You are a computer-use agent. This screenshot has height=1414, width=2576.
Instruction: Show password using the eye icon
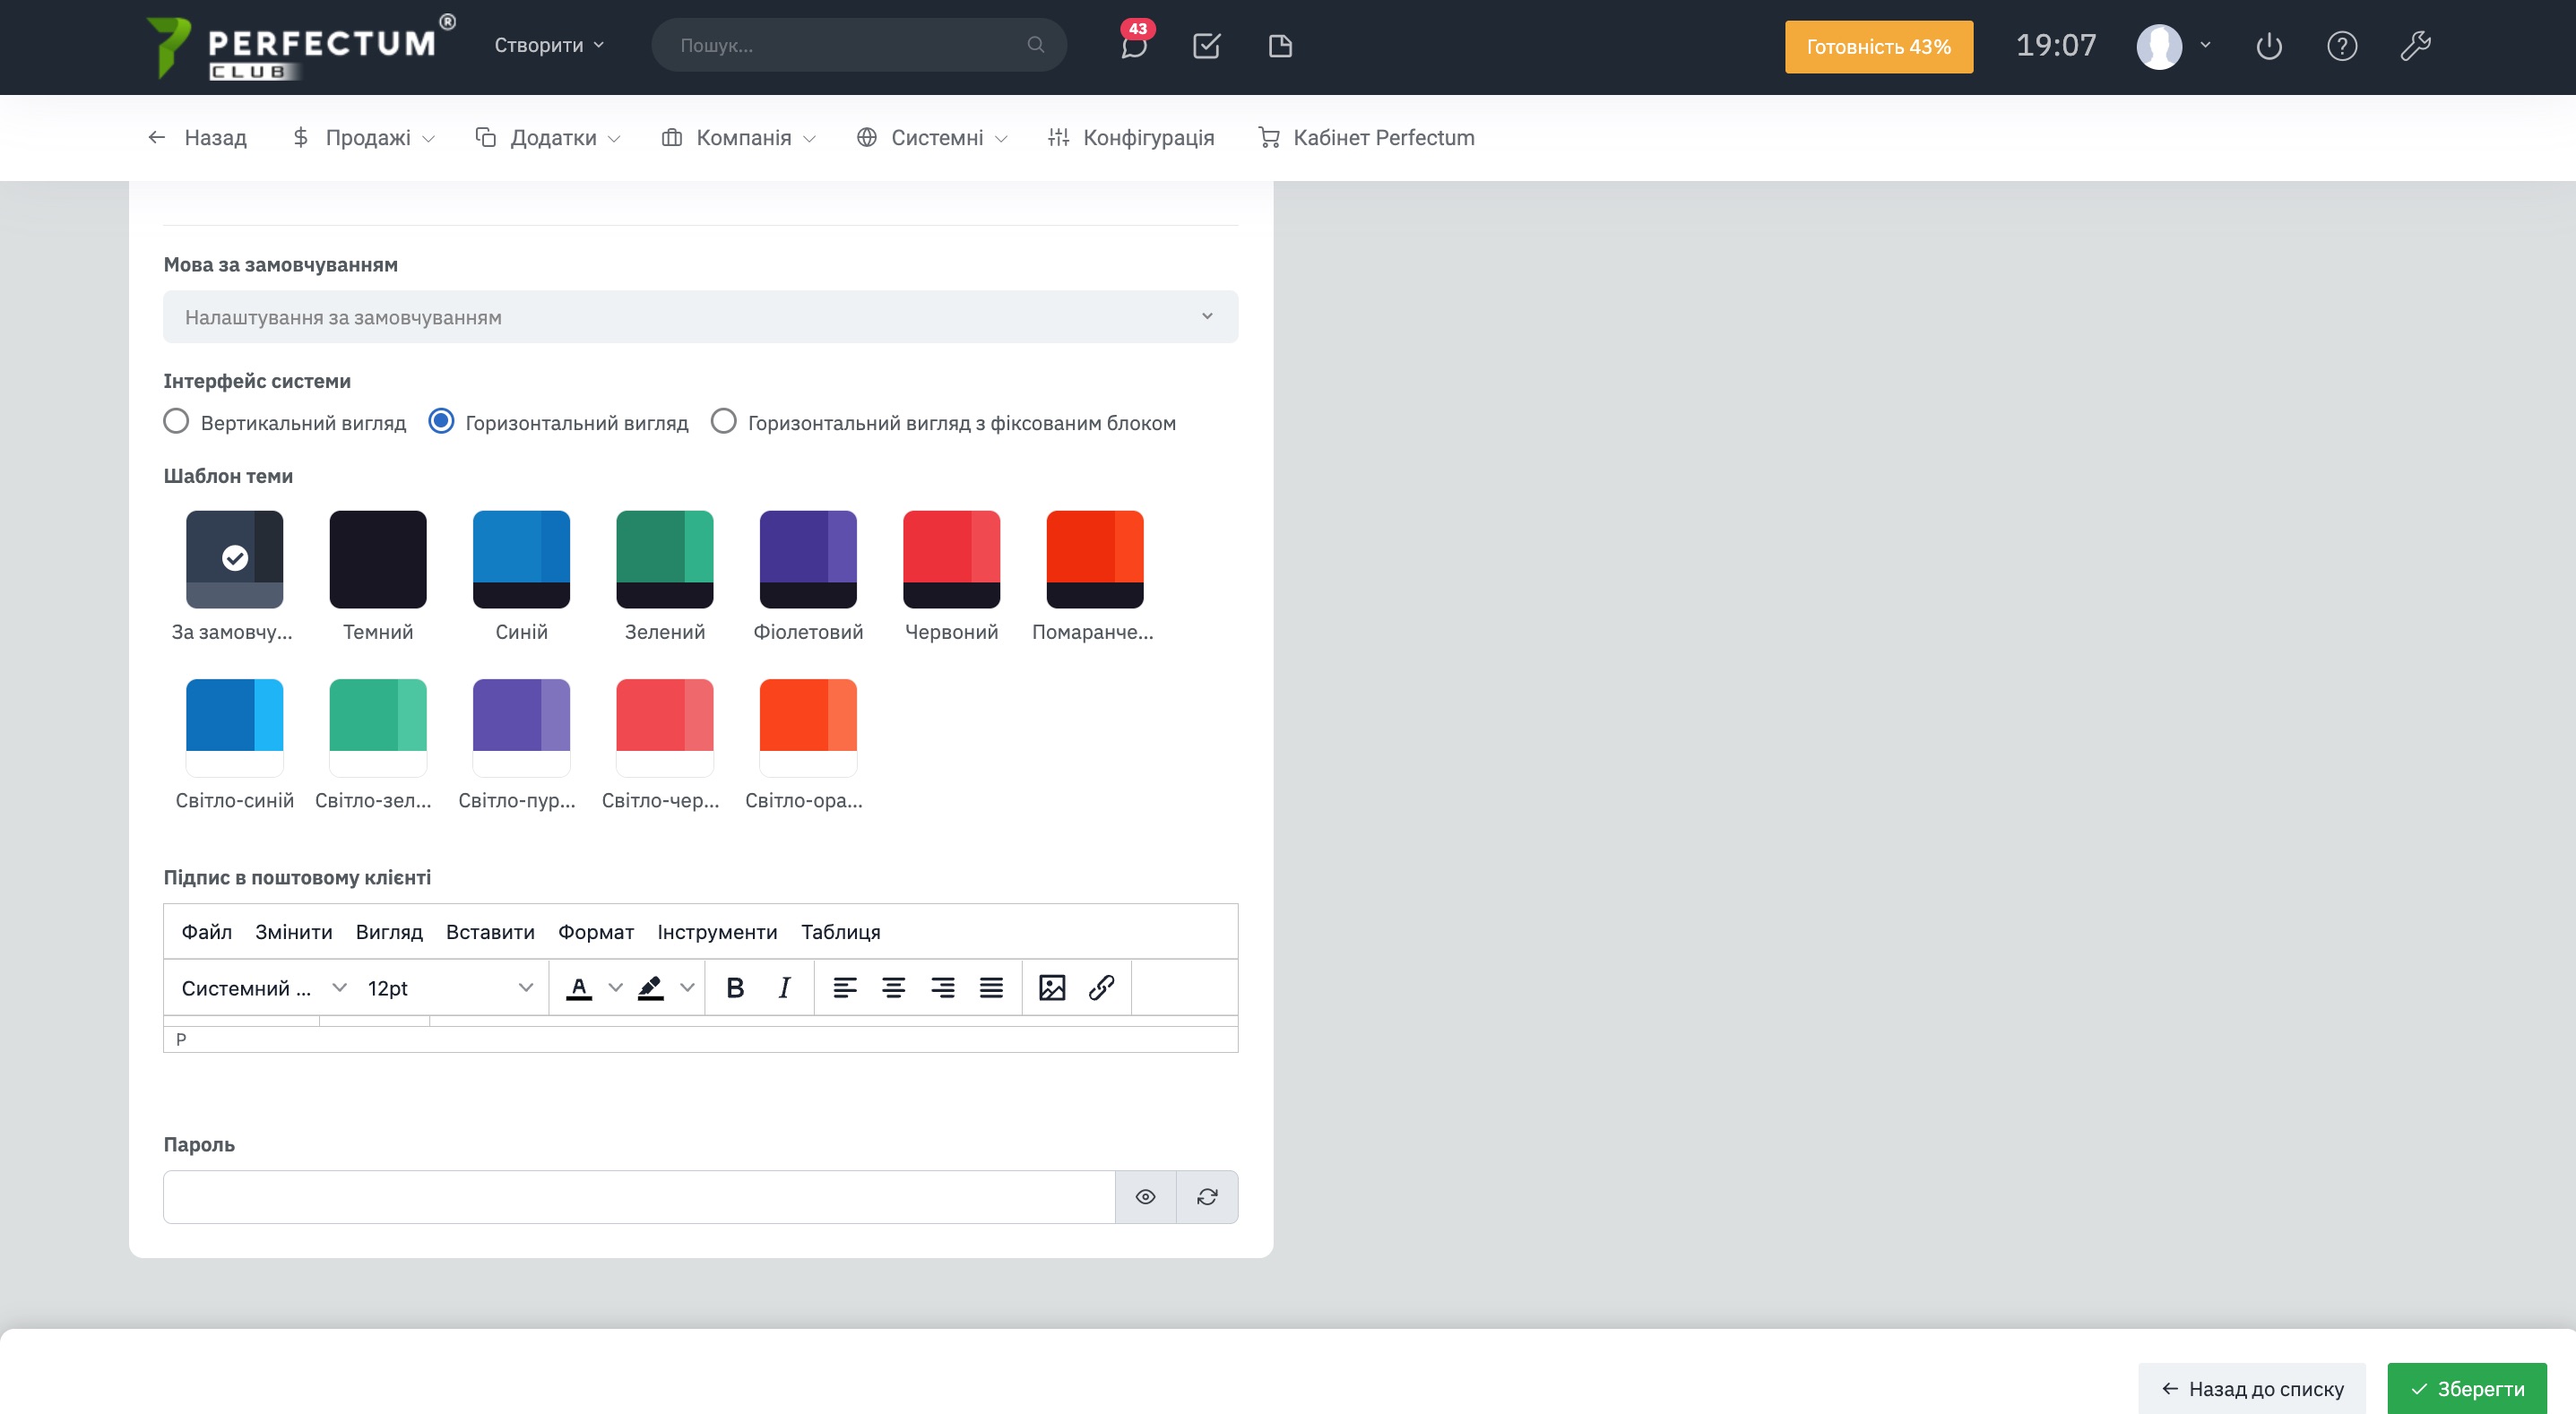coord(1145,1197)
